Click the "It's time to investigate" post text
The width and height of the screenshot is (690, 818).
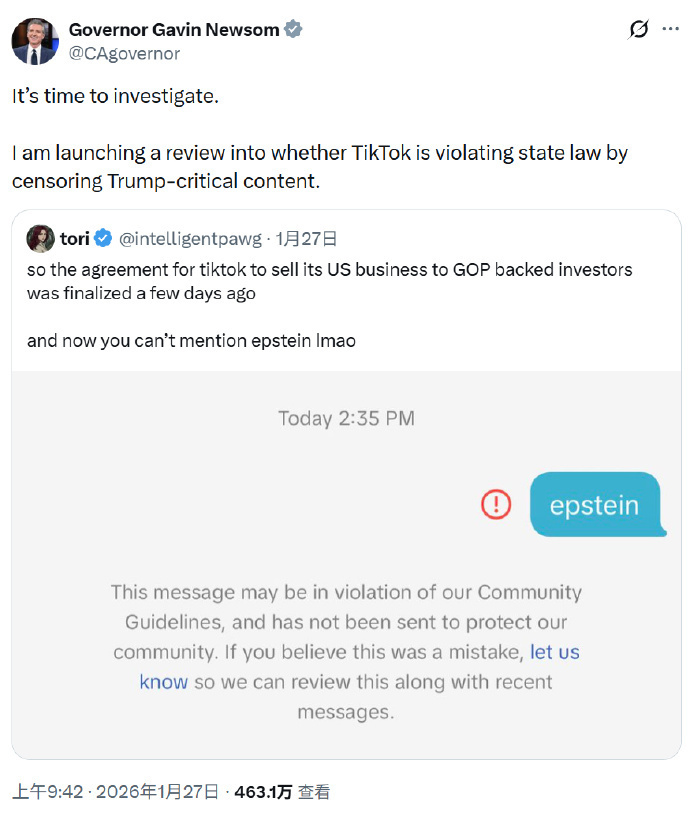click(x=115, y=97)
